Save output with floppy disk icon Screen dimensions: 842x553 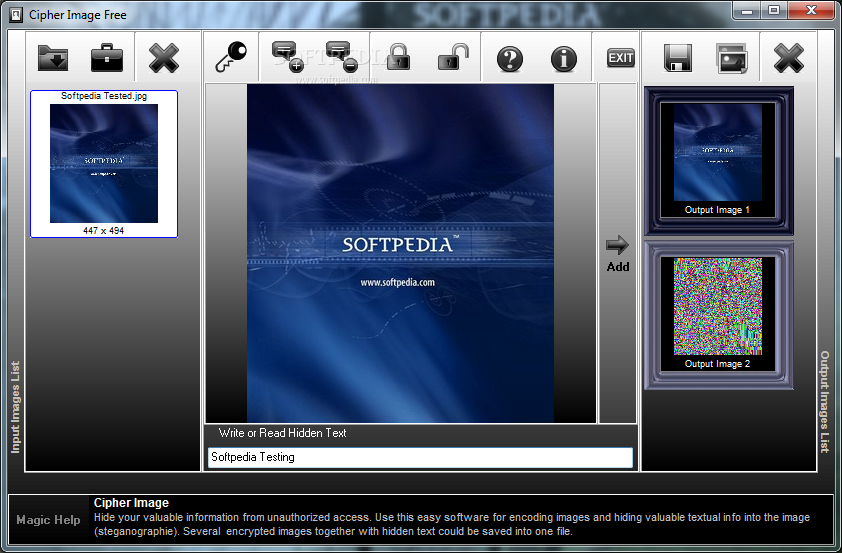click(678, 58)
